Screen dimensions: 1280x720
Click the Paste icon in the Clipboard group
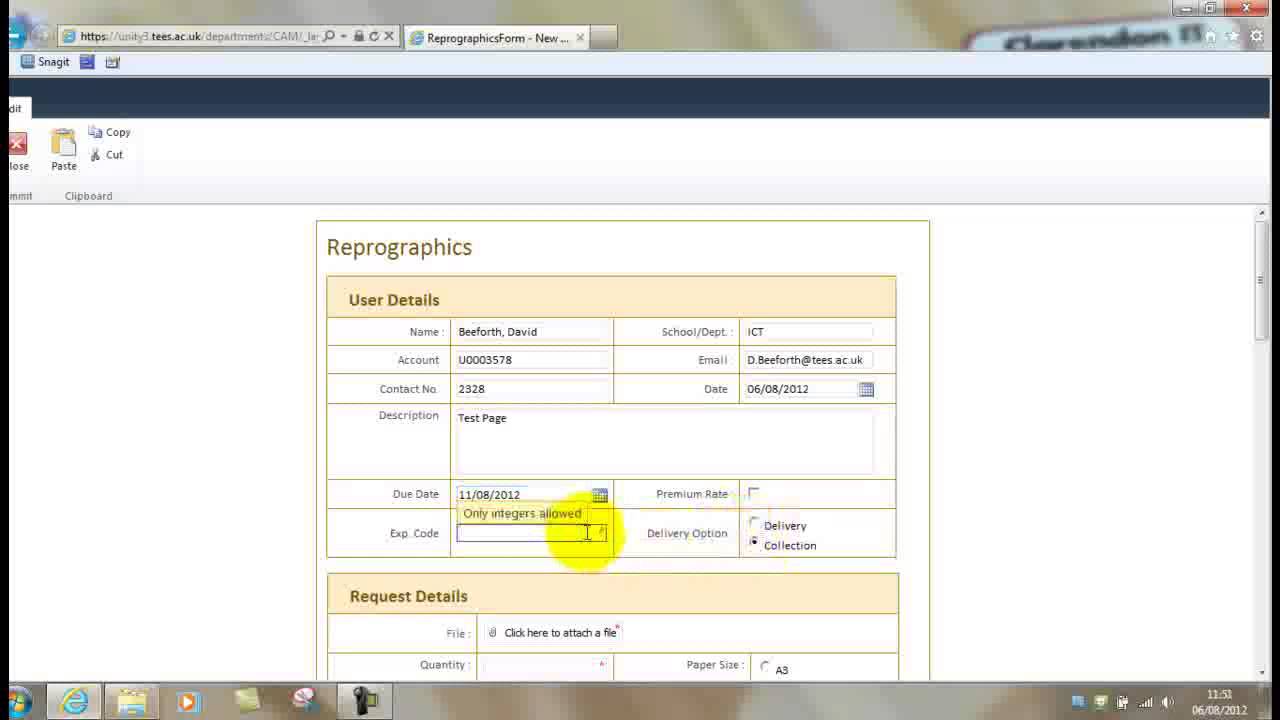point(64,143)
